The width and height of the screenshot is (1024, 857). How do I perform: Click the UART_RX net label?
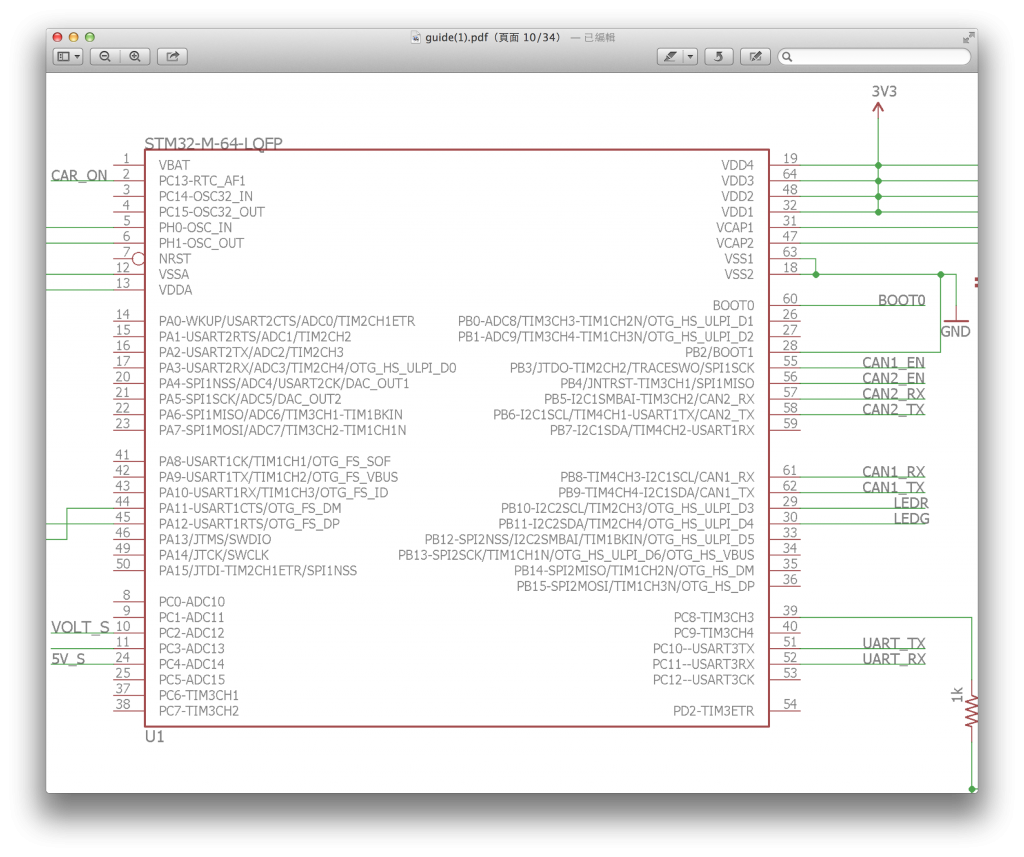894,659
